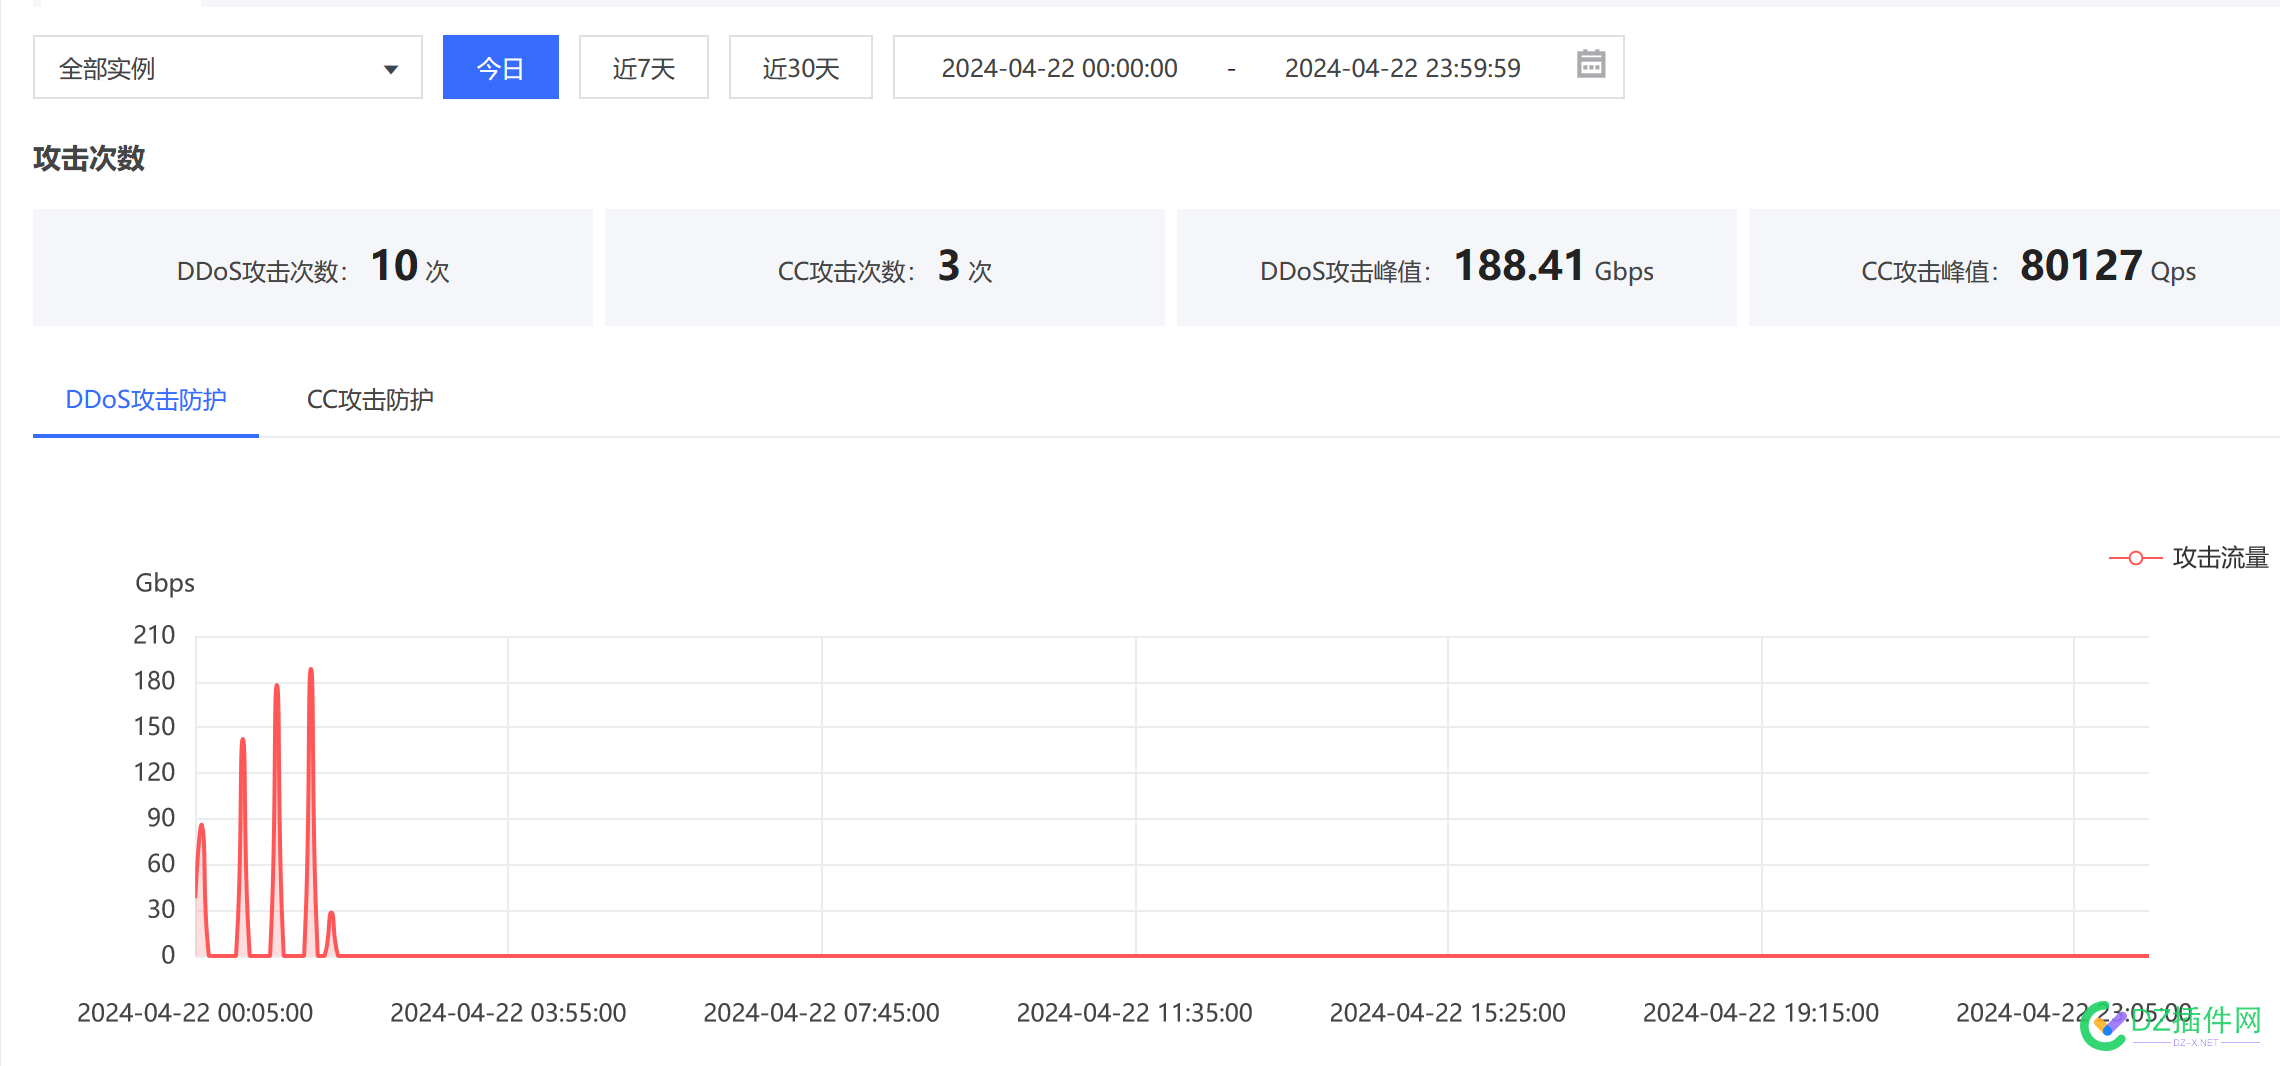Click the tallest attack traffic peak

coord(311,669)
